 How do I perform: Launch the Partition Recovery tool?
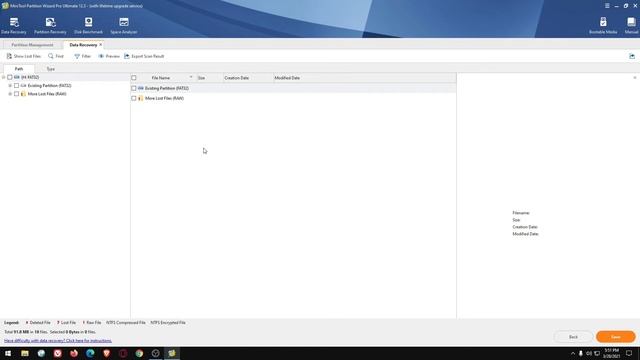point(50,25)
